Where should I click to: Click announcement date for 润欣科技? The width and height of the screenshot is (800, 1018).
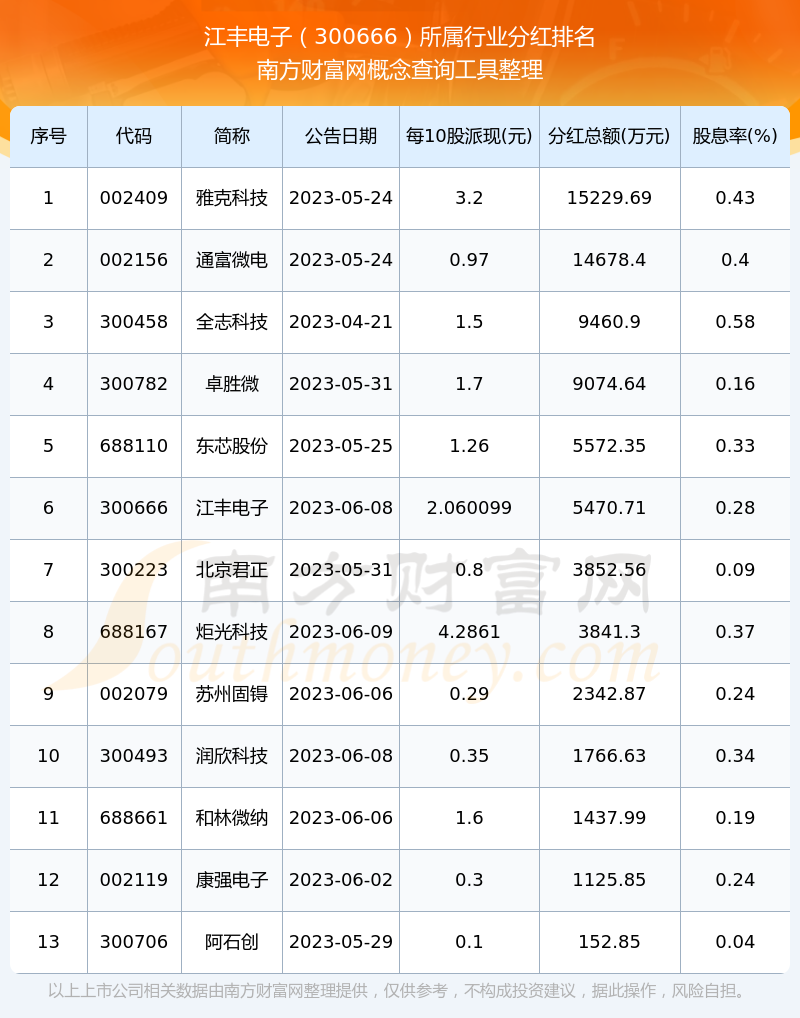click(341, 756)
